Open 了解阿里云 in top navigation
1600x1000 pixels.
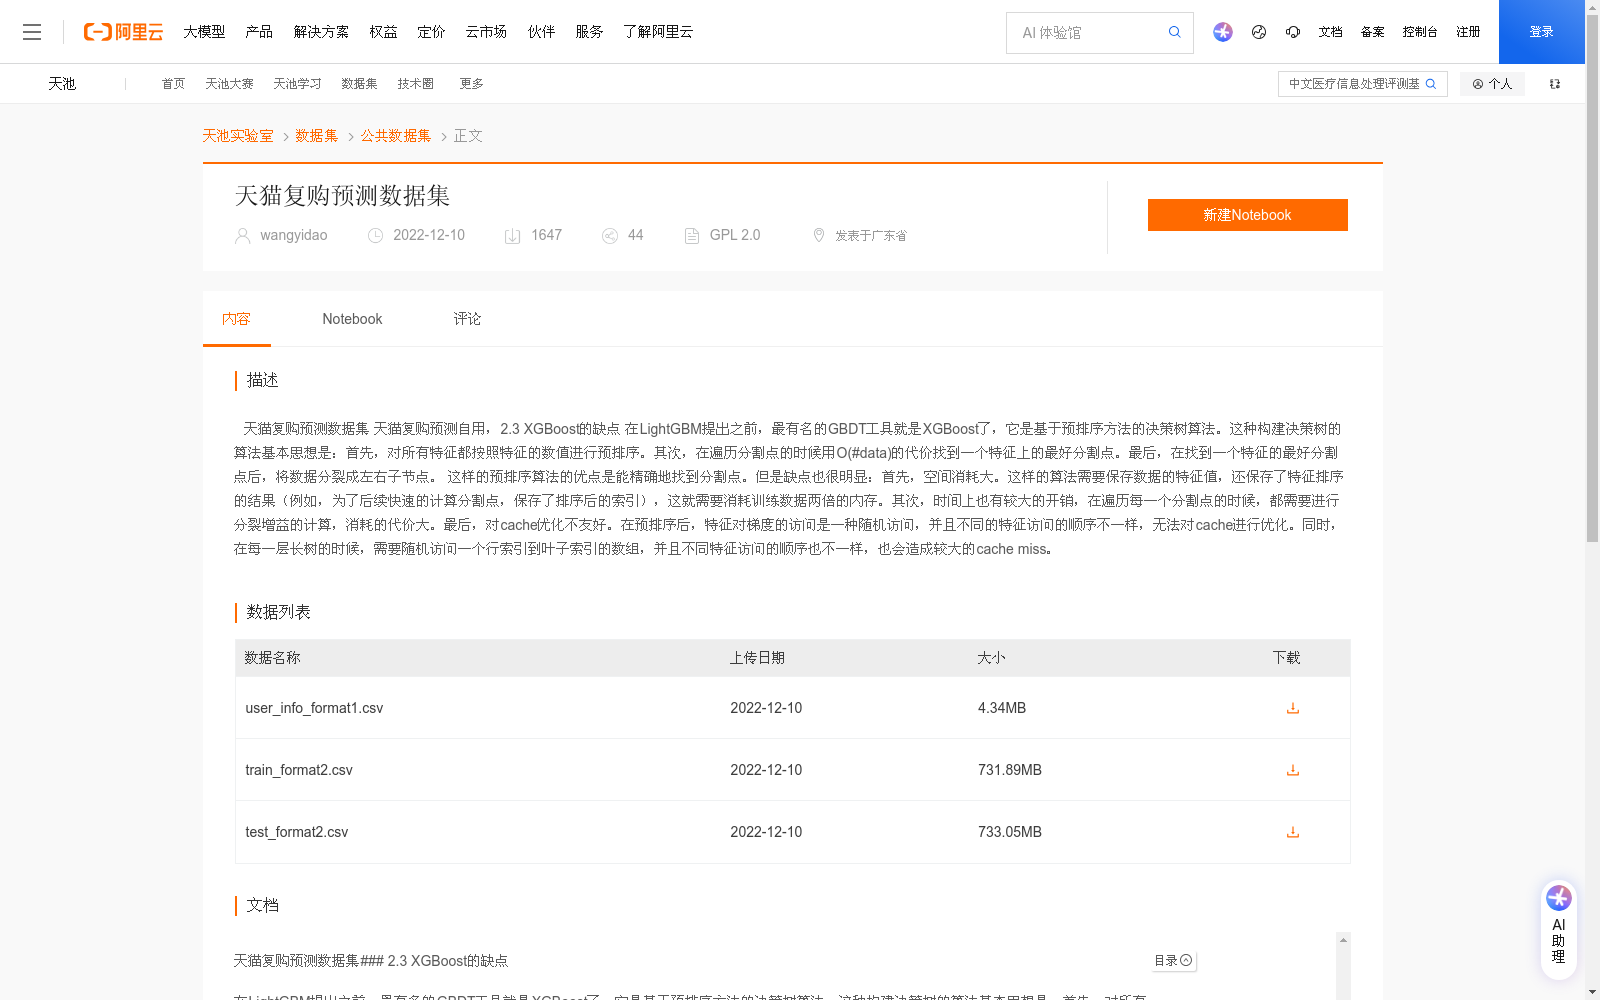658,32
